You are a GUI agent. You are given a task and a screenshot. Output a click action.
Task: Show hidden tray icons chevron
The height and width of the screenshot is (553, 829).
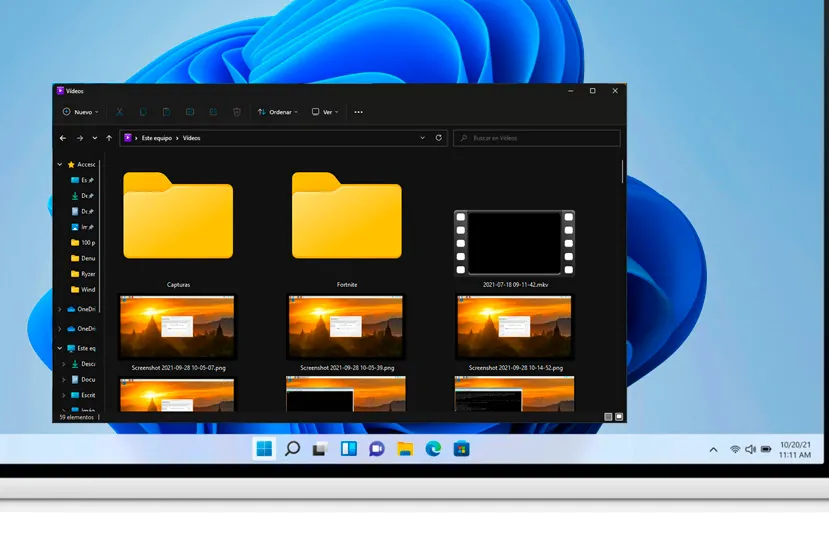(x=713, y=450)
